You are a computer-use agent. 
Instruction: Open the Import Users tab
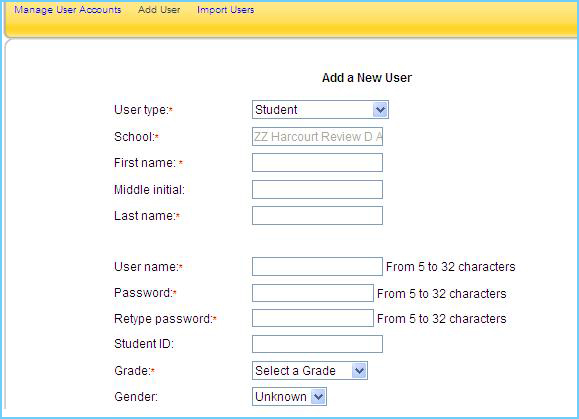226,10
